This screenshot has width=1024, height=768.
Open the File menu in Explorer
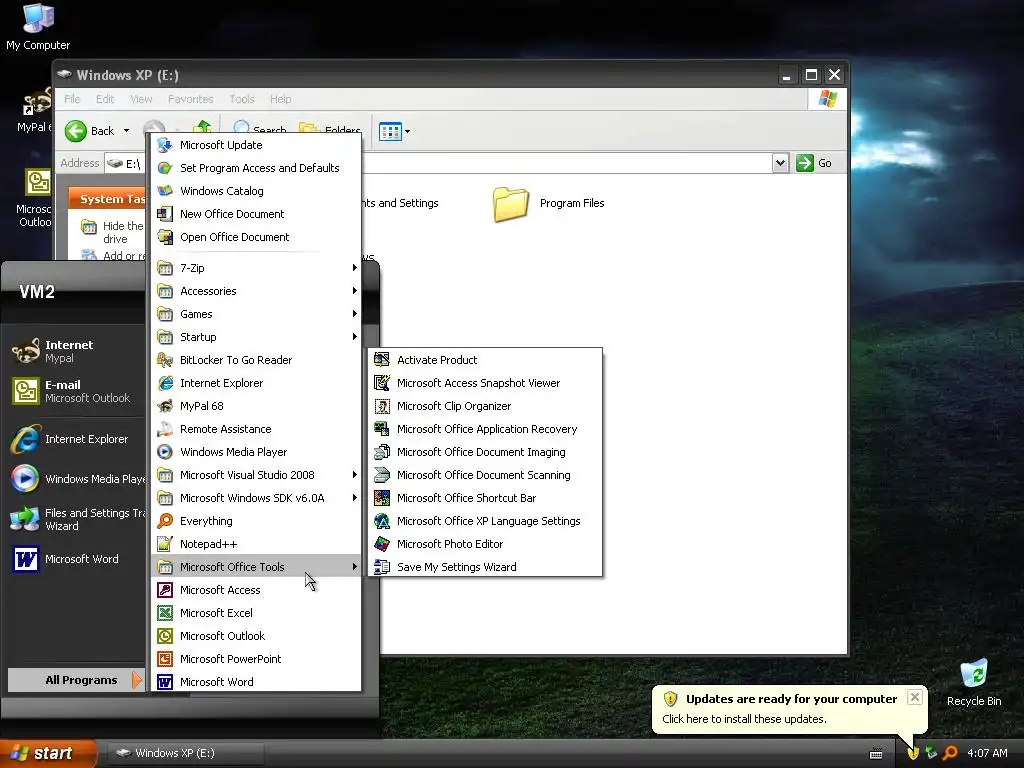[x=72, y=99]
